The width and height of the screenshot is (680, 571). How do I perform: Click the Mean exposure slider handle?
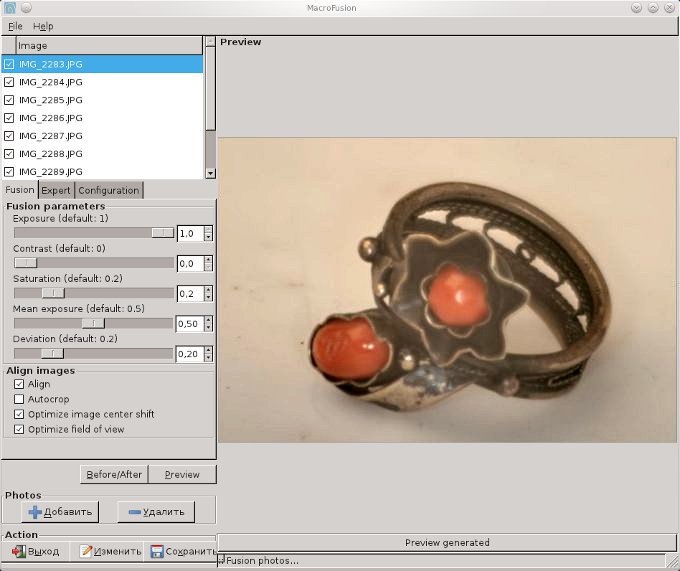coord(93,324)
